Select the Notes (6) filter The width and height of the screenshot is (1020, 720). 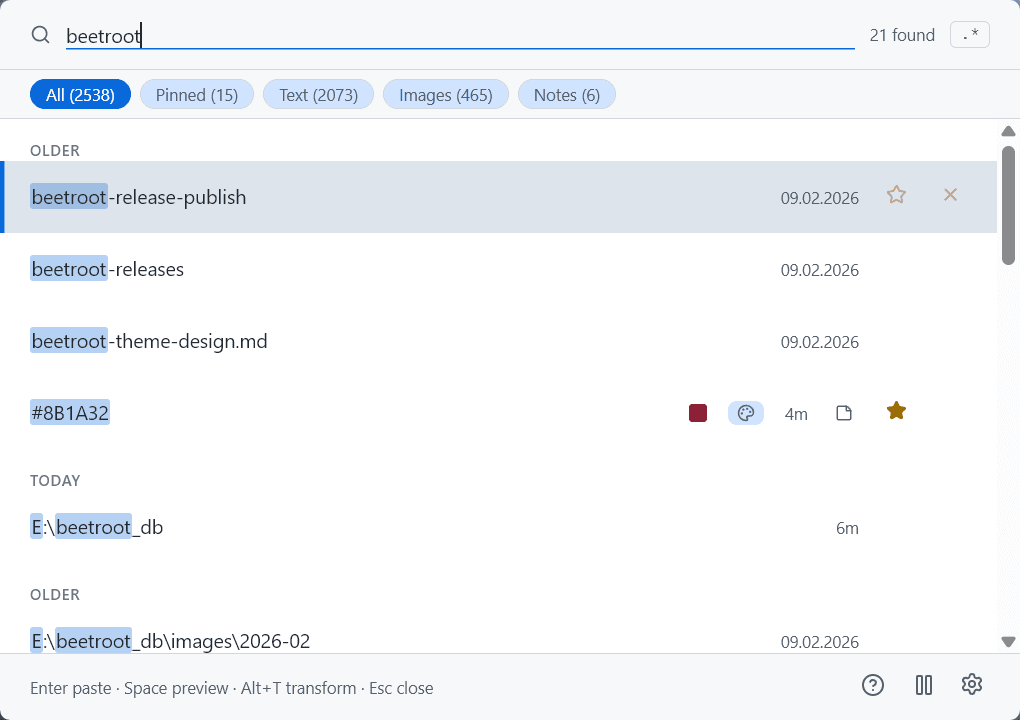(566, 95)
